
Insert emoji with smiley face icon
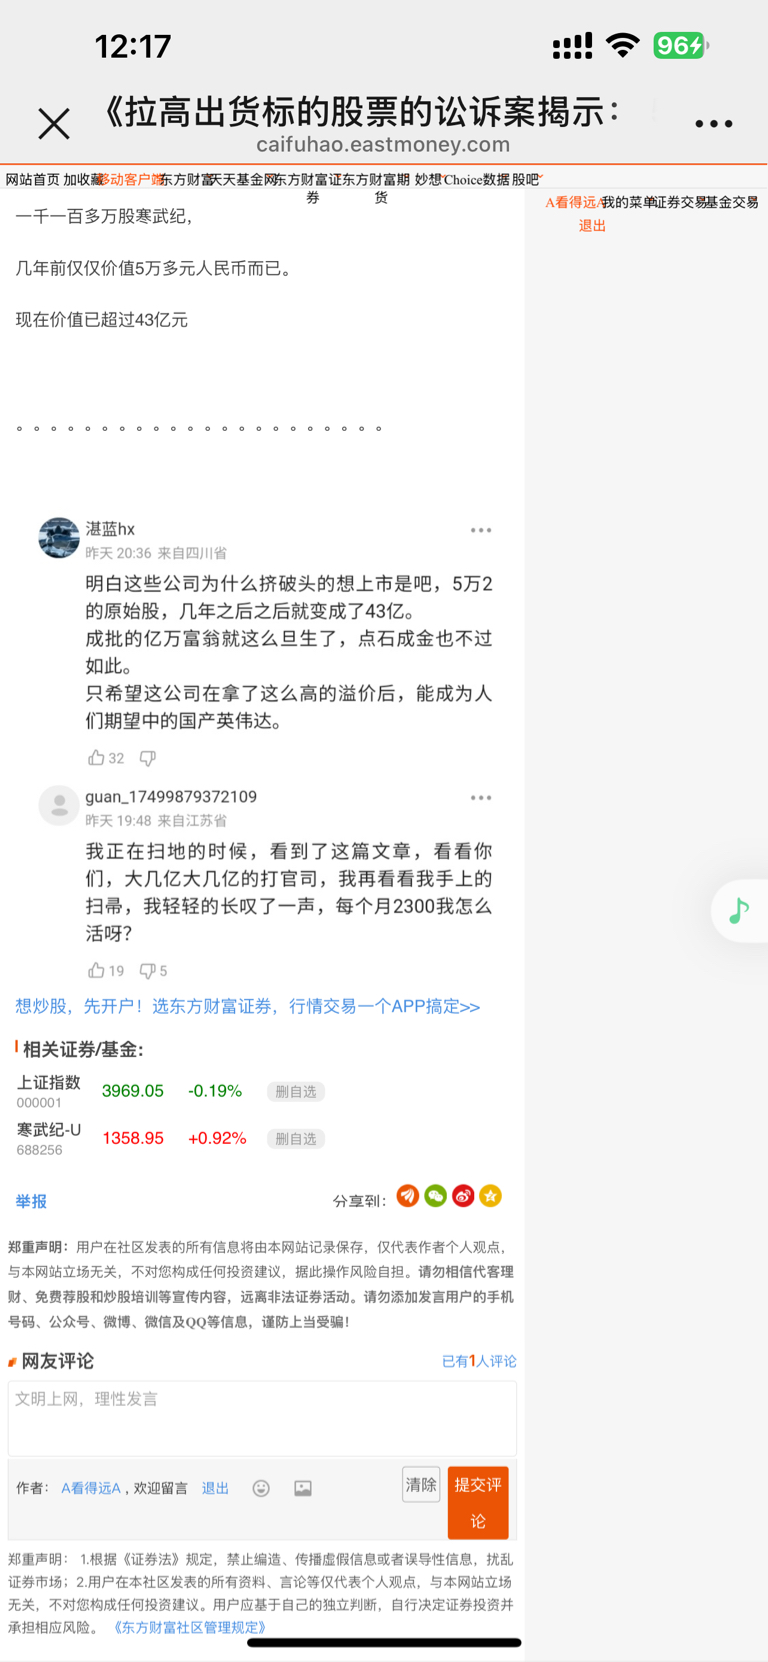(261, 1488)
